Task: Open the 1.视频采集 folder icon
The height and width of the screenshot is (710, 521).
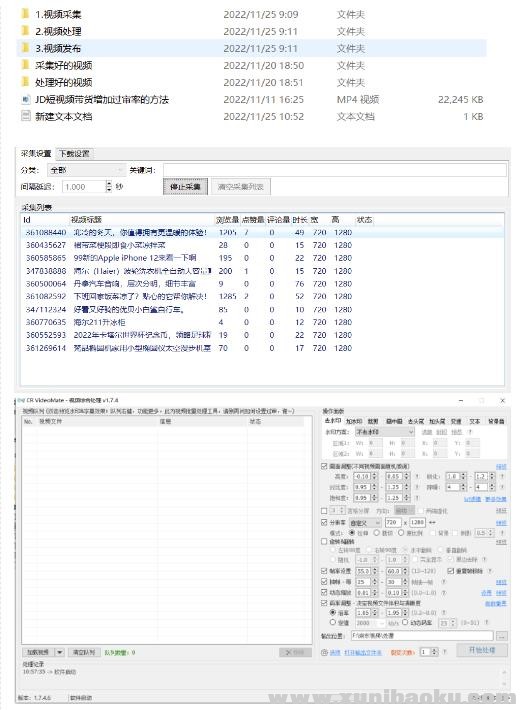Action: (26, 14)
